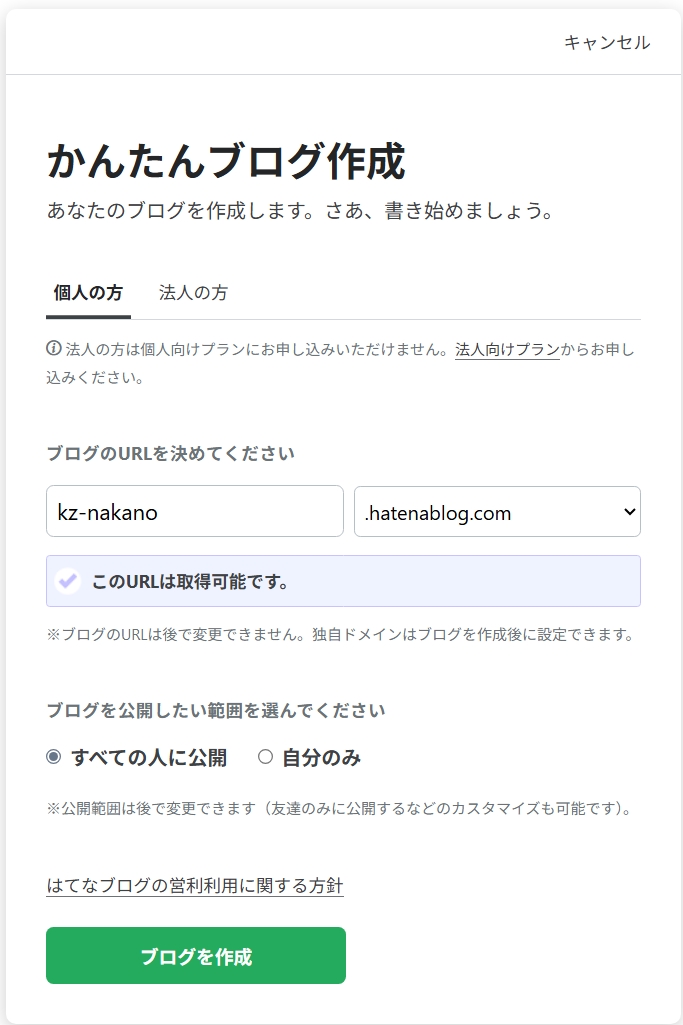Focus the blog URL field containing kz-nakano

tap(195, 512)
